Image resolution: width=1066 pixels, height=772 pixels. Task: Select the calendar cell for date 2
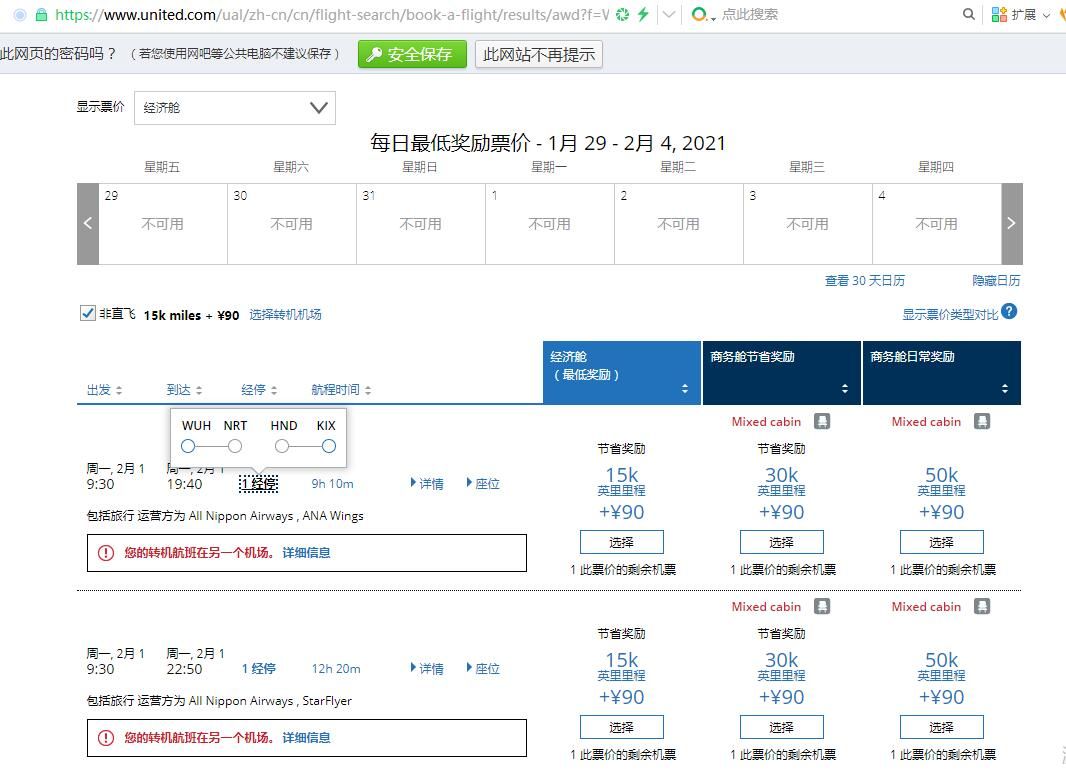pyautogui.click(x=678, y=223)
